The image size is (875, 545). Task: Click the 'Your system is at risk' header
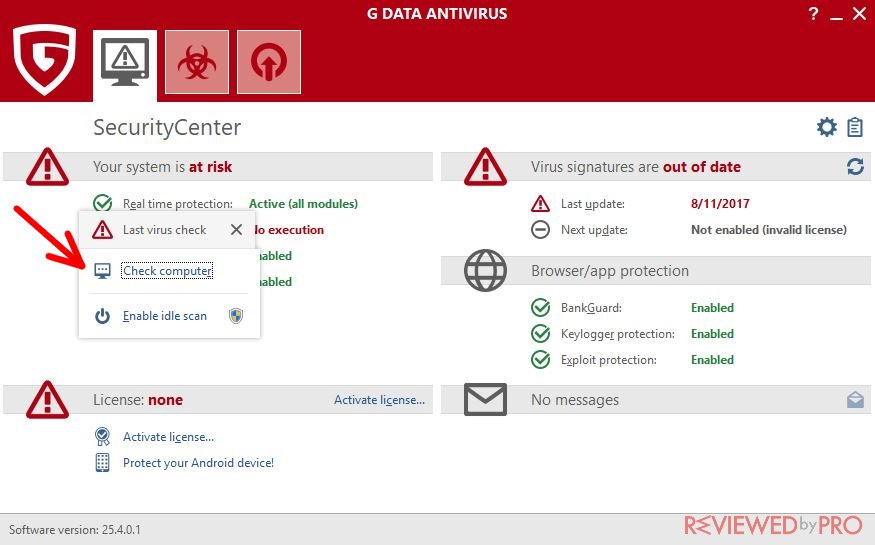162,167
